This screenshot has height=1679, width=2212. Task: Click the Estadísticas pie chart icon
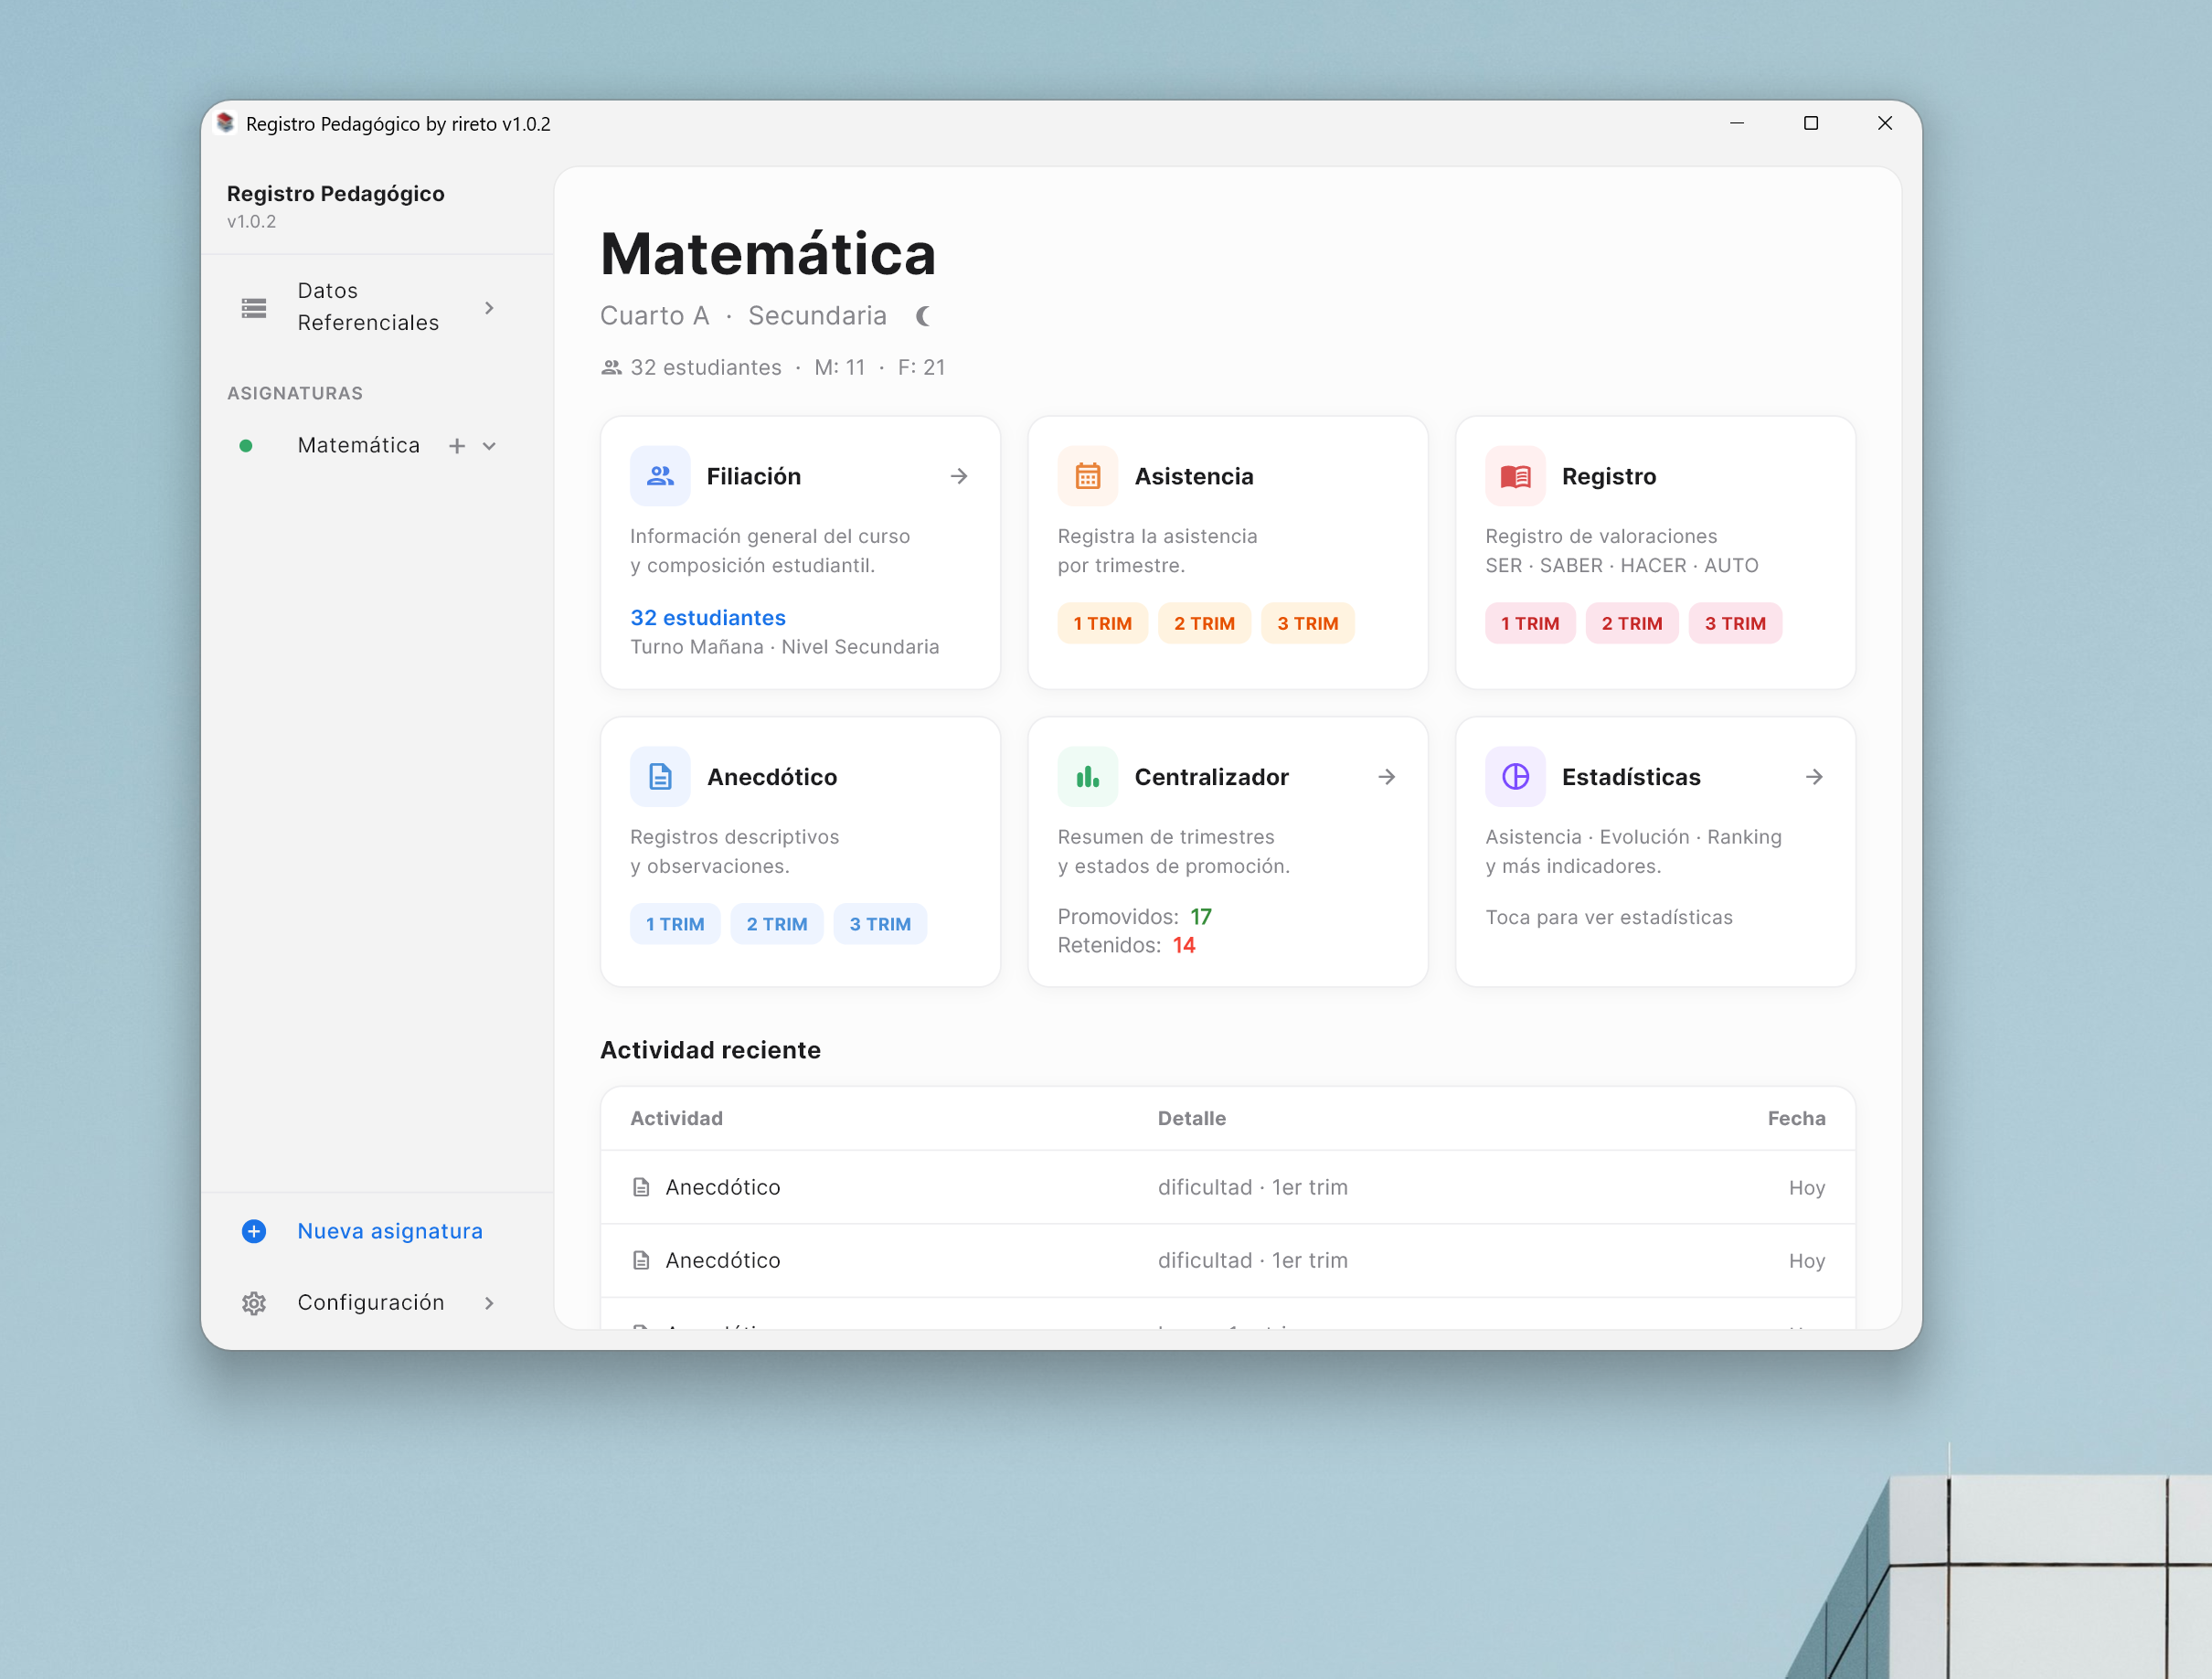click(1515, 777)
